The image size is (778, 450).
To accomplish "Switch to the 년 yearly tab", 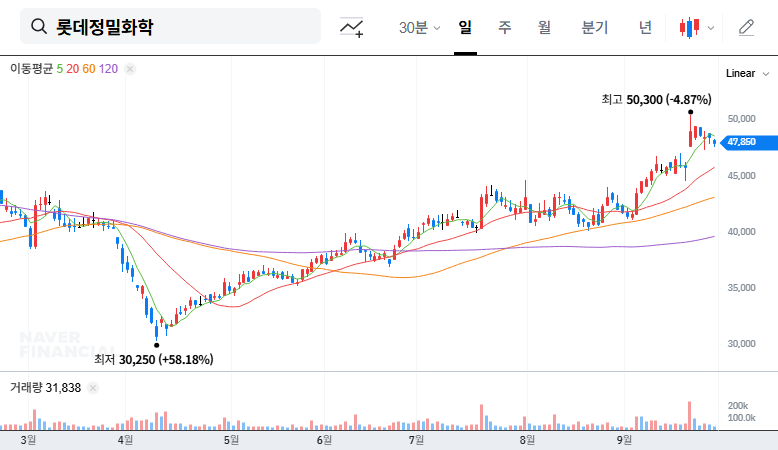I will coord(645,28).
